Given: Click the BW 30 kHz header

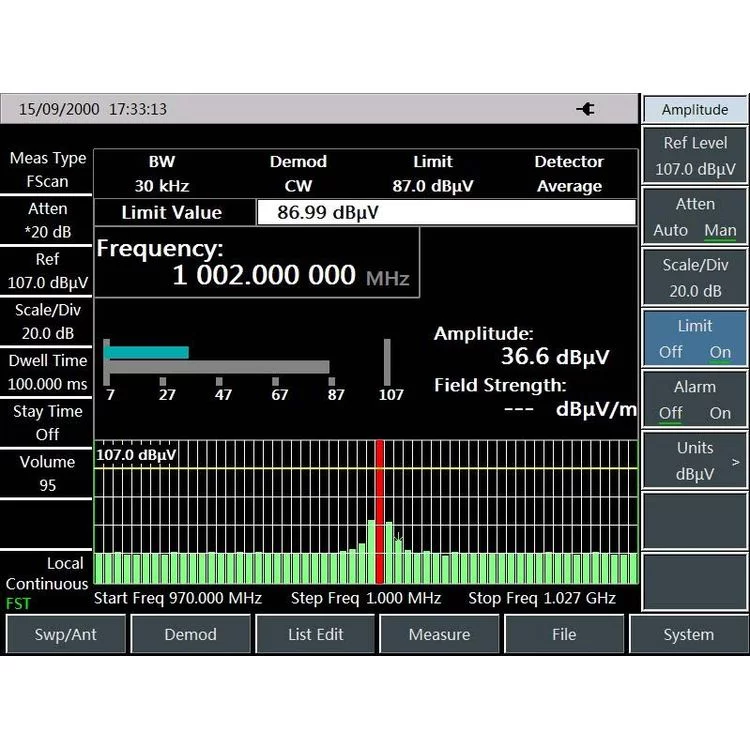Looking at the screenshot, I should point(162,174).
